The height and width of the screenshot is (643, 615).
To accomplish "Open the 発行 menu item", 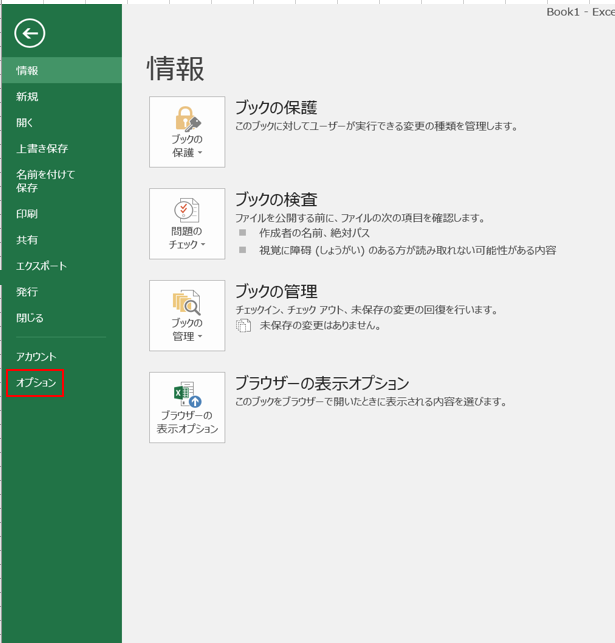I will click(62, 292).
